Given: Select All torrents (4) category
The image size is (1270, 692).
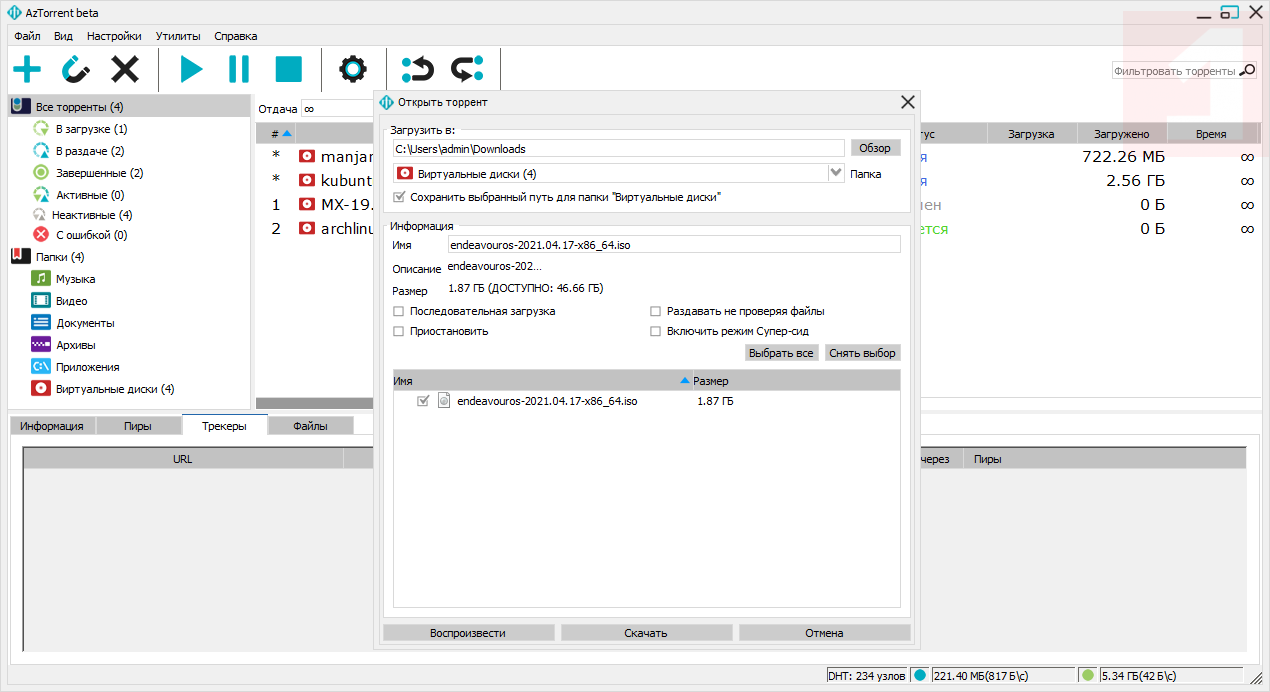Looking at the screenshot, I should point(129,107).
